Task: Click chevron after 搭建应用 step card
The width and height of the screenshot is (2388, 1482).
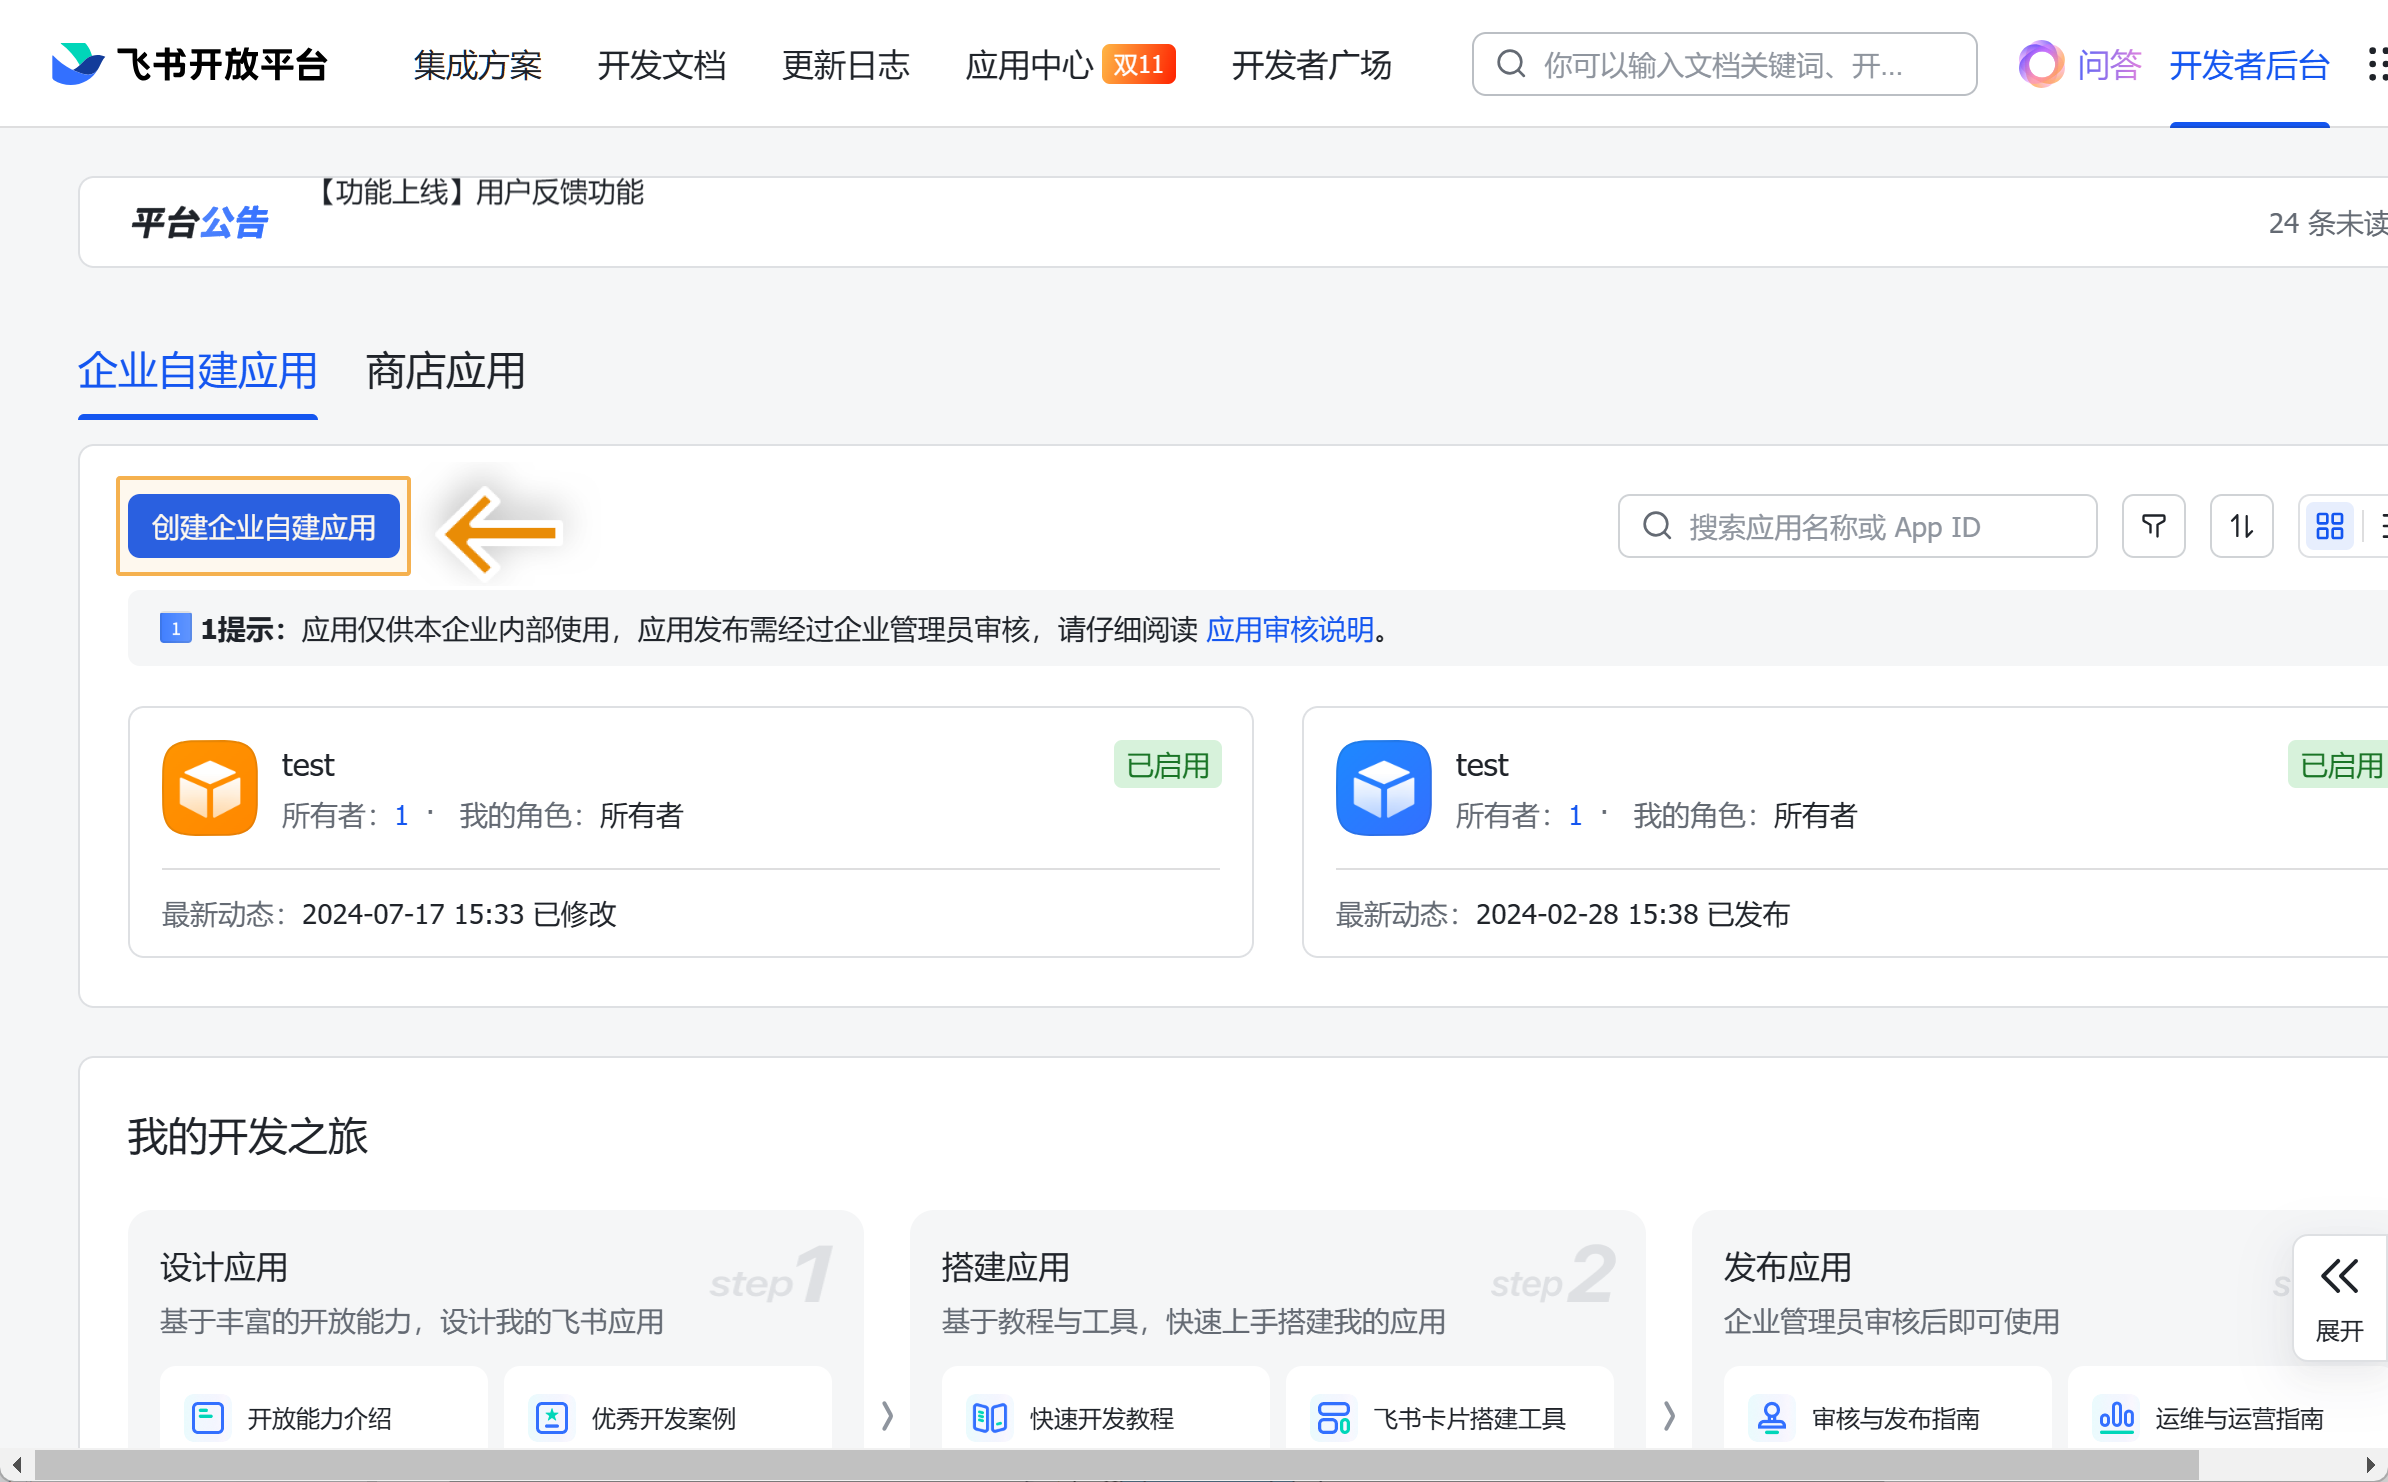Action: click(x=1669, y=1416)
